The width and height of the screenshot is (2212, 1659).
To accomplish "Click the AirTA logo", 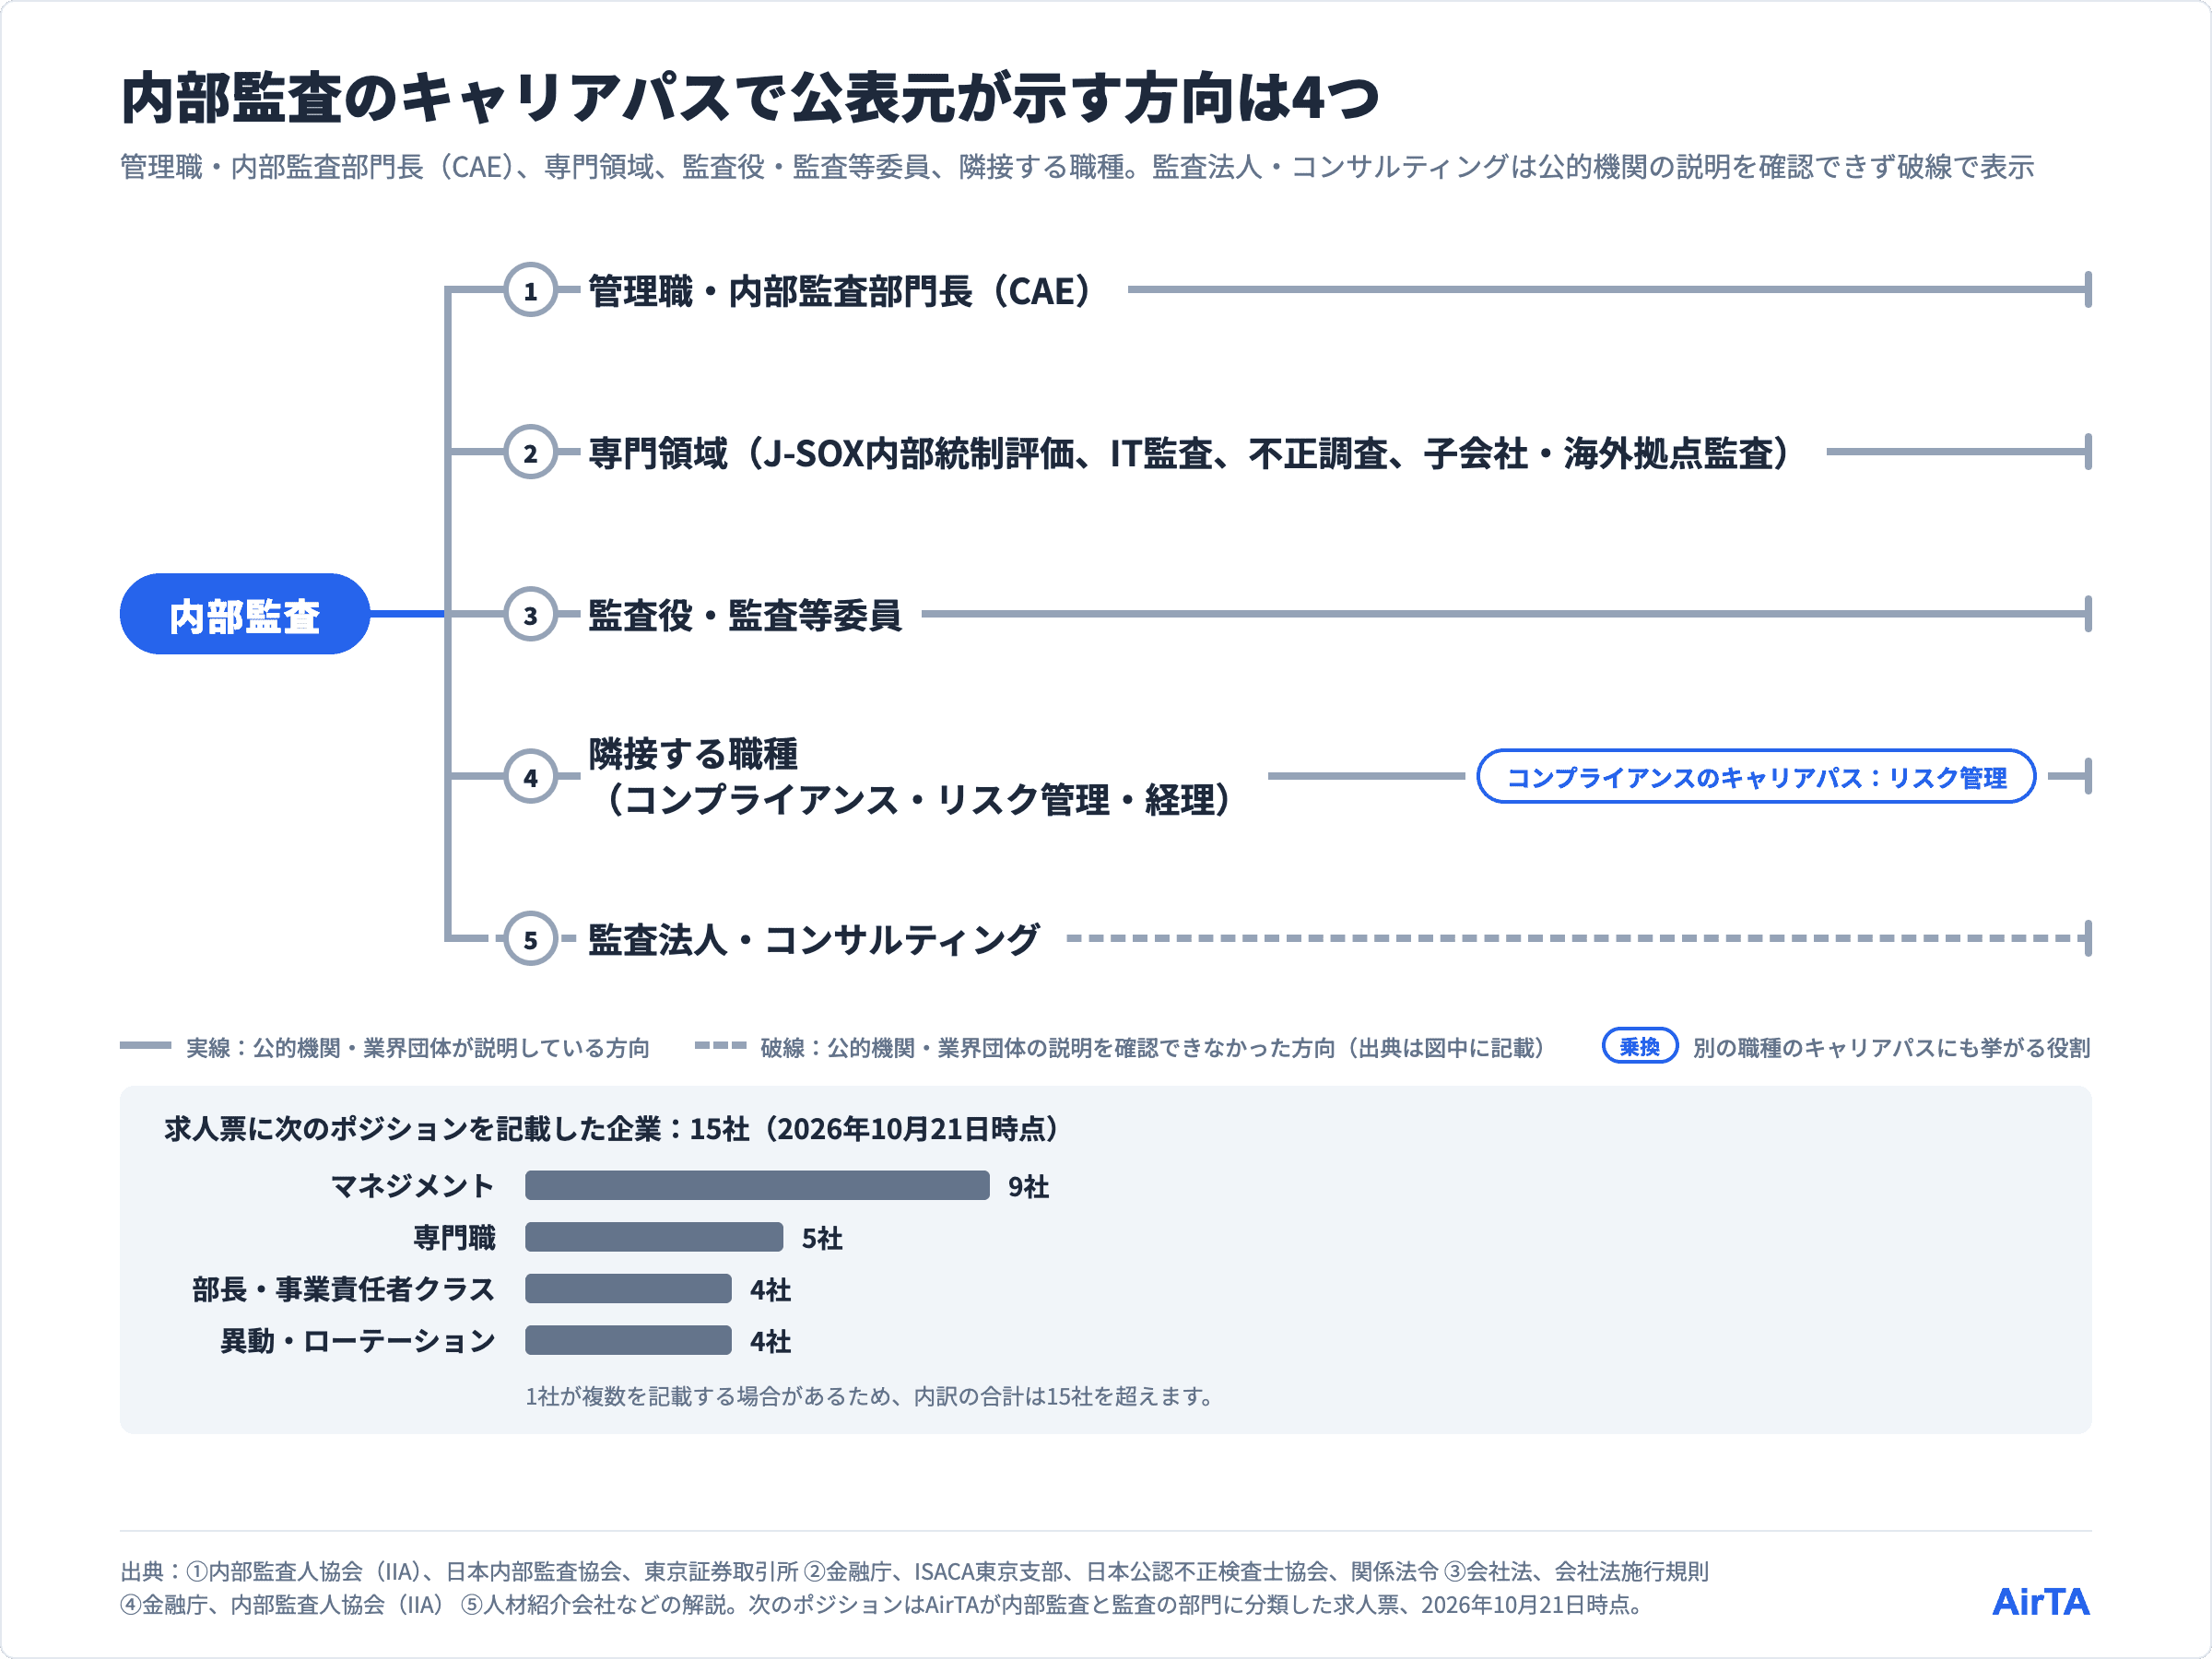I will pos(2041,1601).
